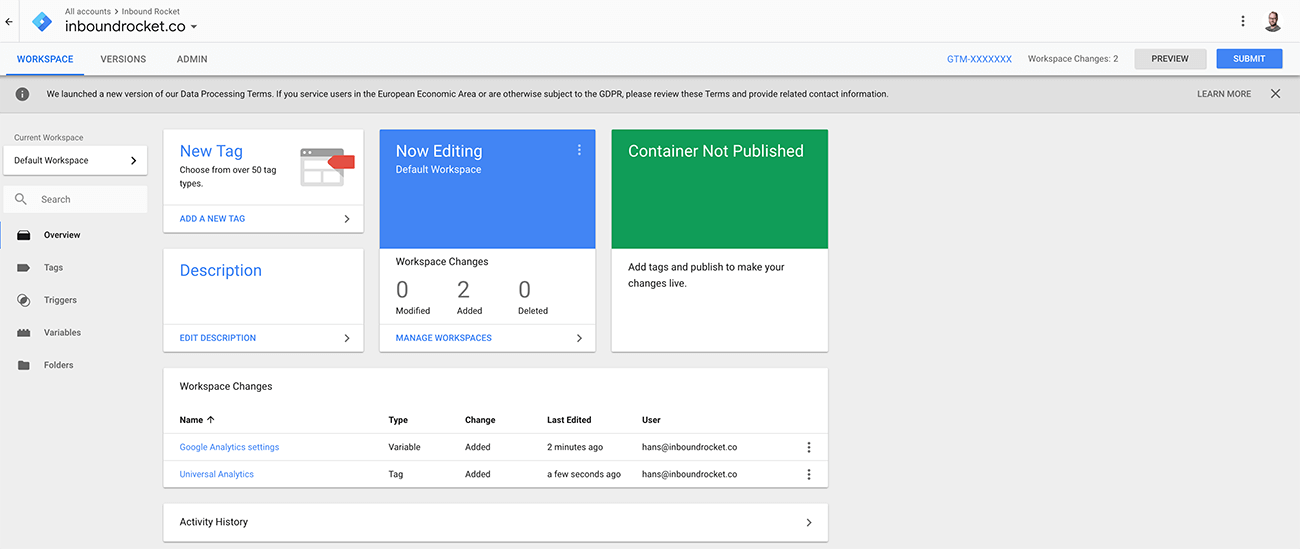This screenshot has width=1300, height=549.
Task: Click the Overview icon in the sidebar
Action: coord(23,235)
